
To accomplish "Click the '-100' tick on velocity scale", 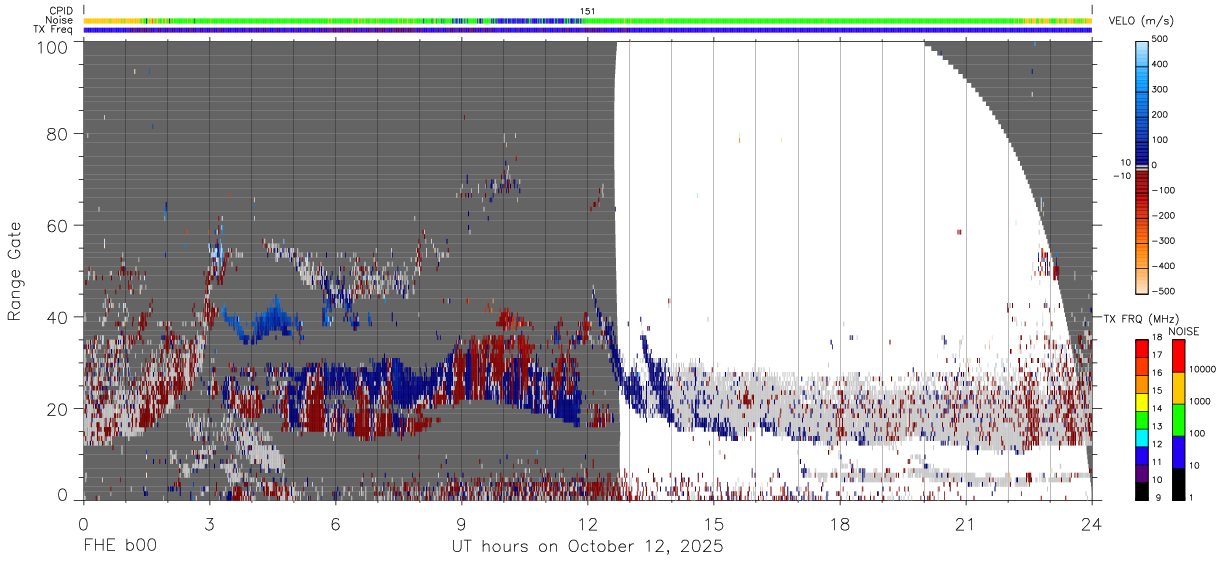I will pyautogui.click(x=1164, y=190).
